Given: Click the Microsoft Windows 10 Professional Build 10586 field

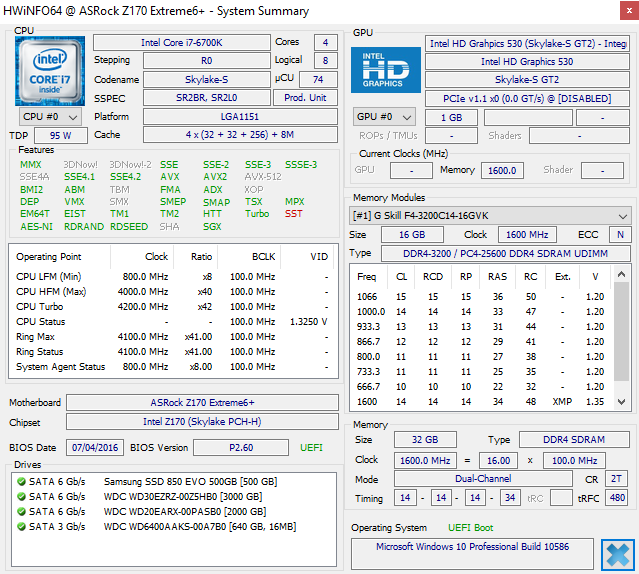Looking at the screenshot, I should coord(472,554).
